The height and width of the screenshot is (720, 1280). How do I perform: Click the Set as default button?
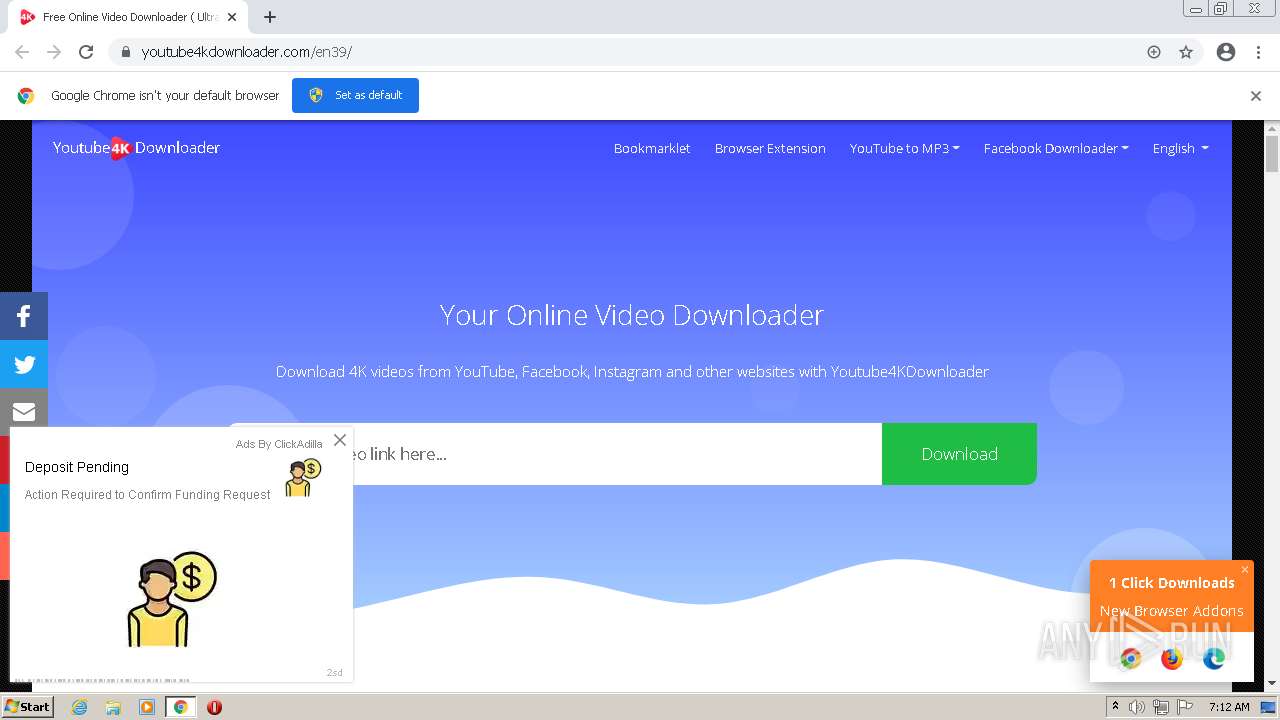tap(355, 95)
